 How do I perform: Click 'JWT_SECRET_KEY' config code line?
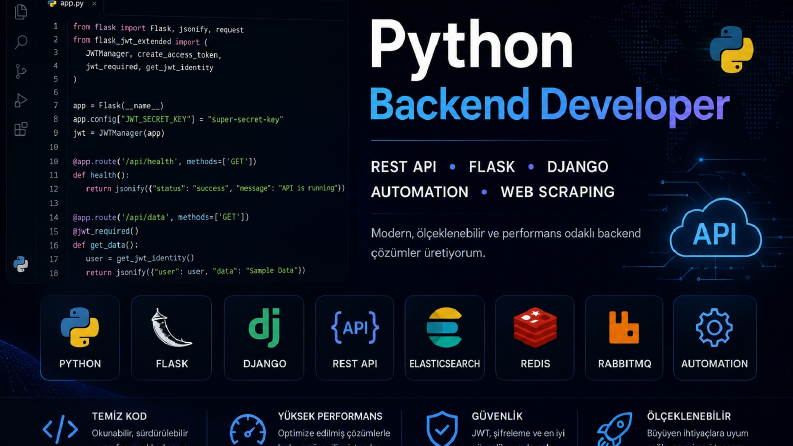[x=178, y=119]
